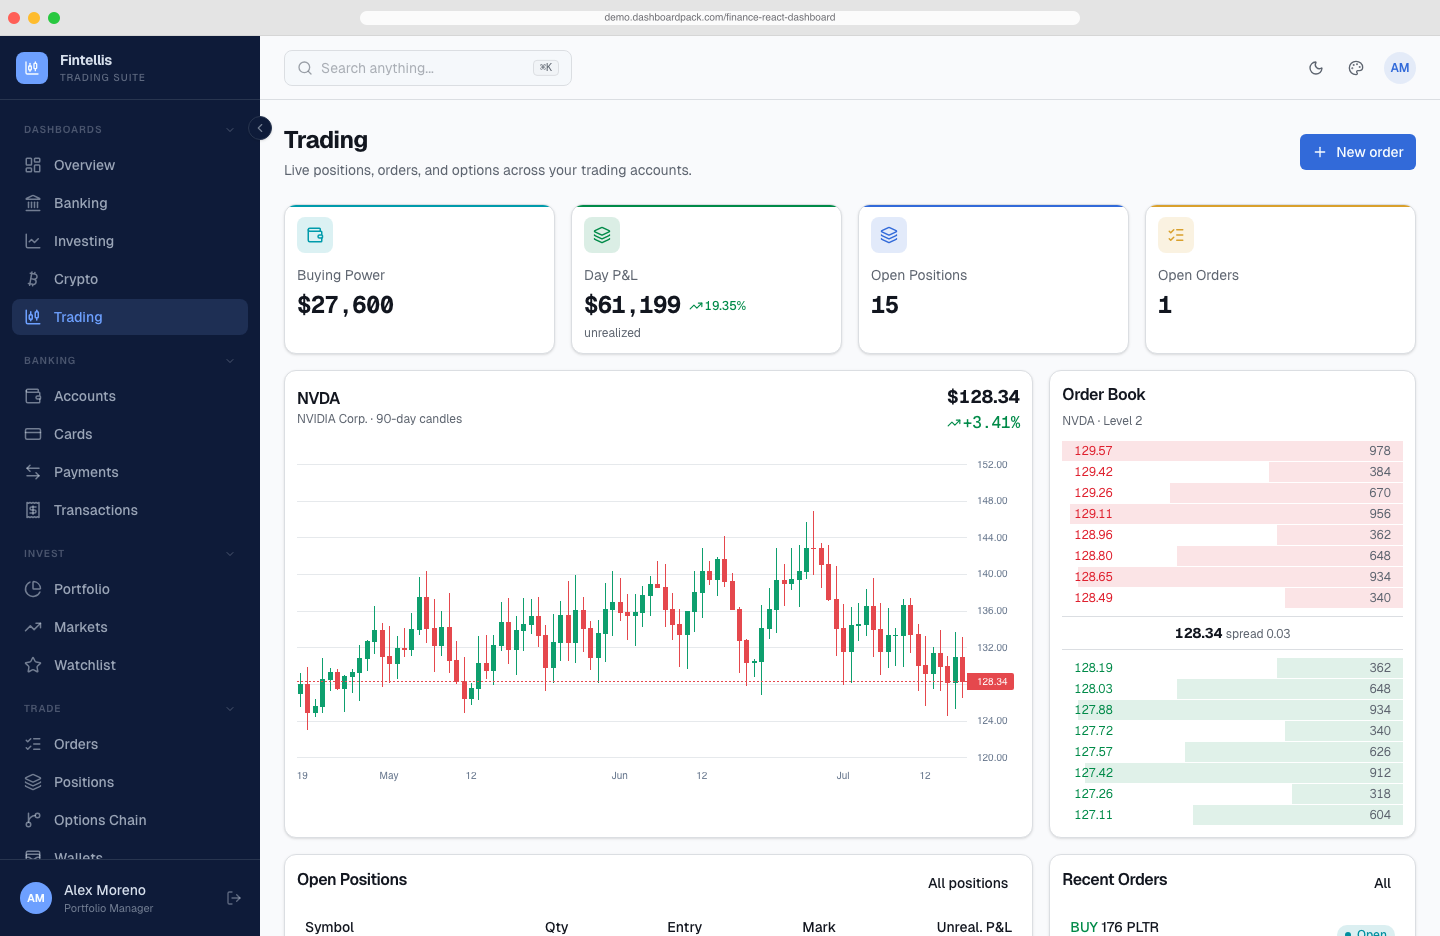The image size is (1440, 936).
Task: Click the Markets trend icon in the sidebar
Action: coord(33,627)
